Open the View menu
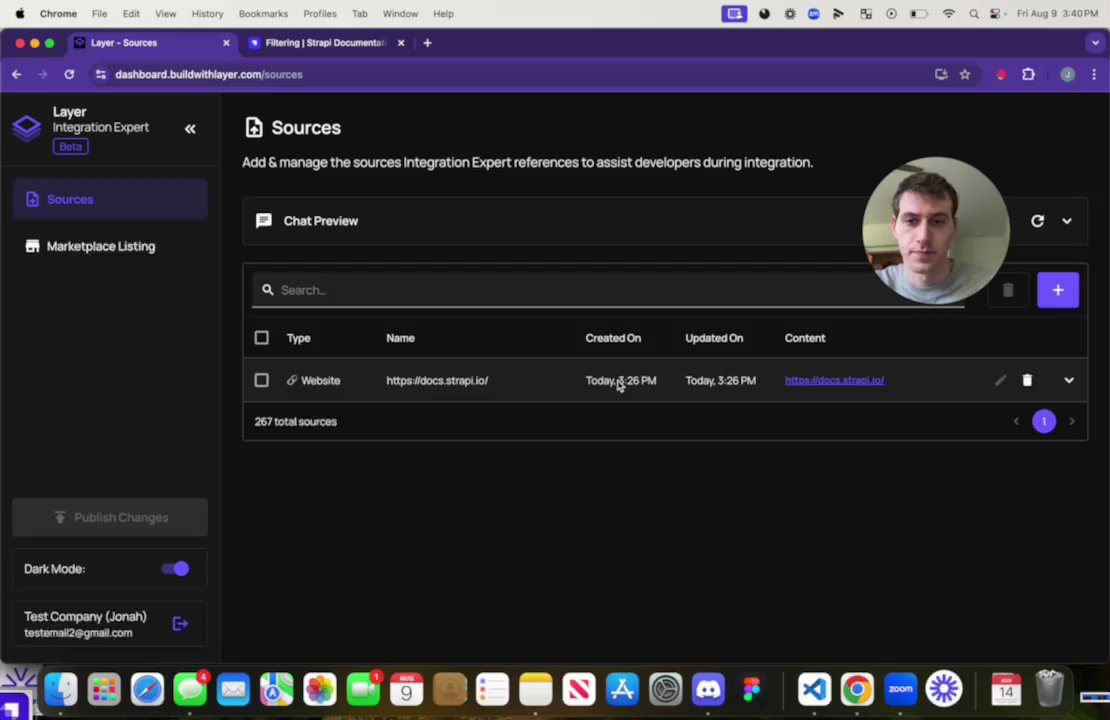Image resolution: width=1110 pixels, height=720 pixels. point(165,13)
